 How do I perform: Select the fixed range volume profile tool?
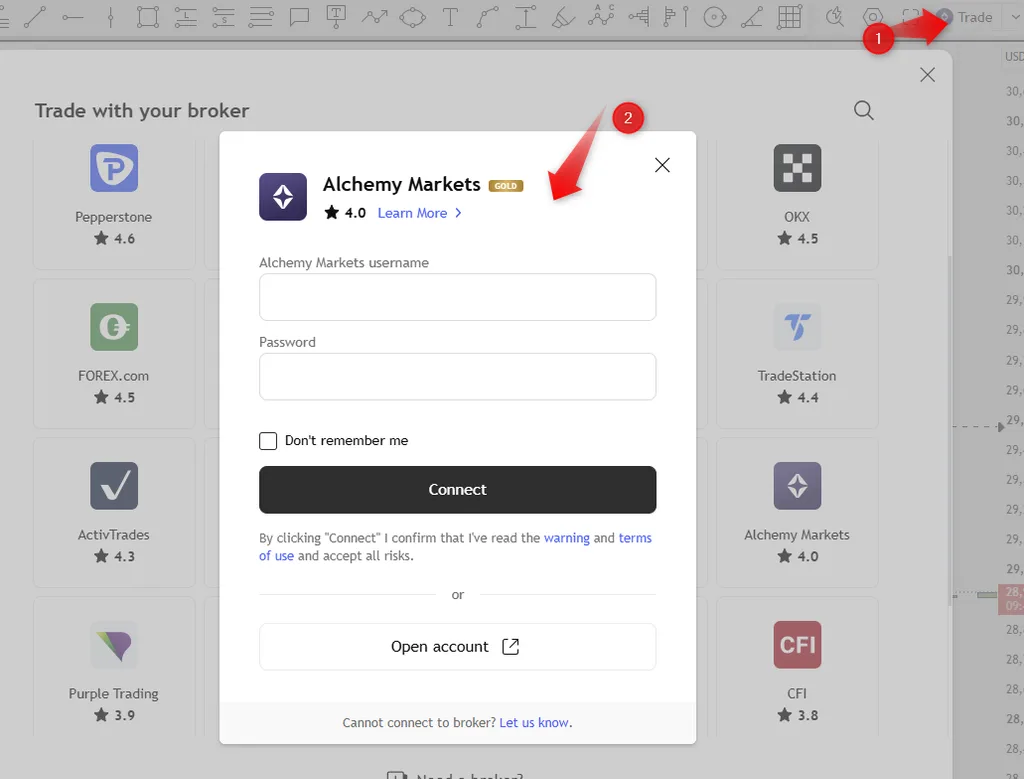[639, 17]
